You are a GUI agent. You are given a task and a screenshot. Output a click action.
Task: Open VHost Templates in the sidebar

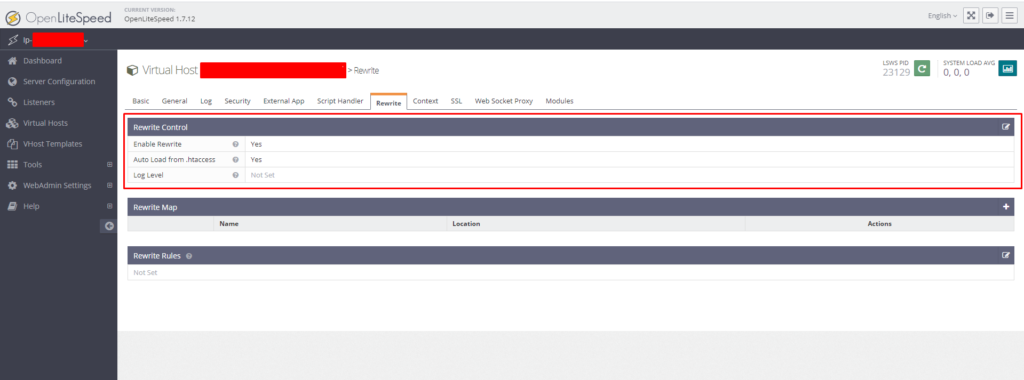[53, 144]
